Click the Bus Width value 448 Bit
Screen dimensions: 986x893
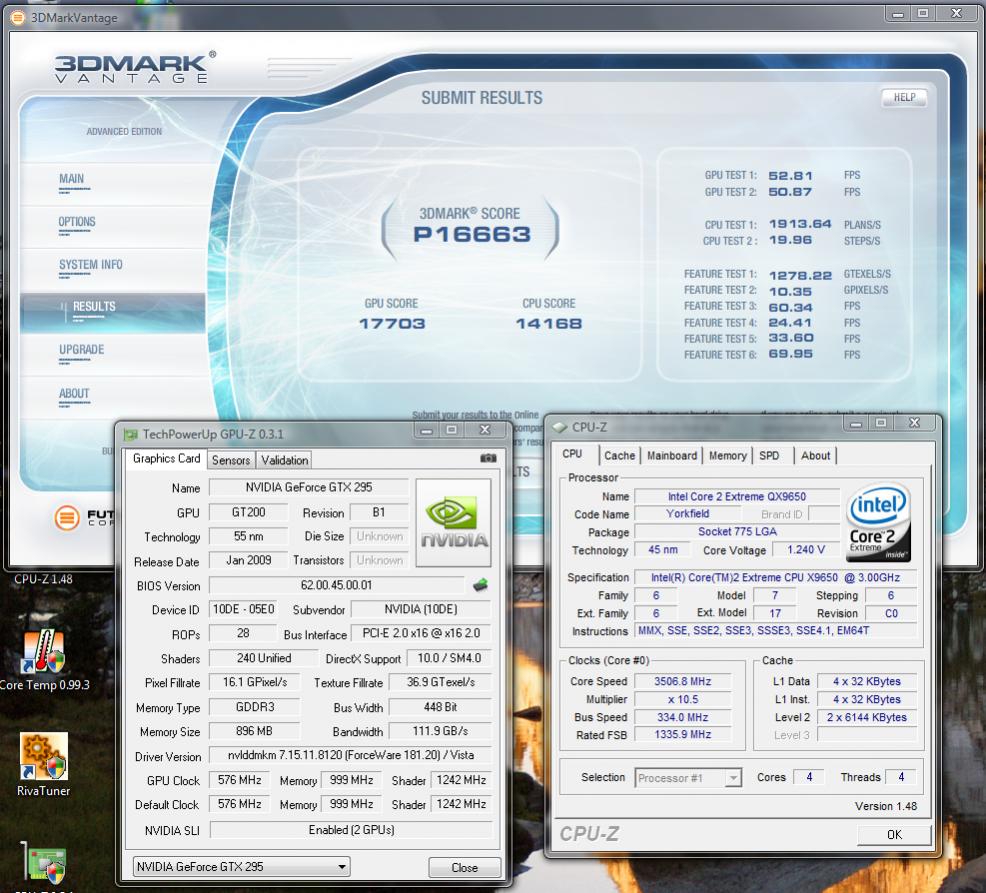pyautogui.click(x=440, y=707)
